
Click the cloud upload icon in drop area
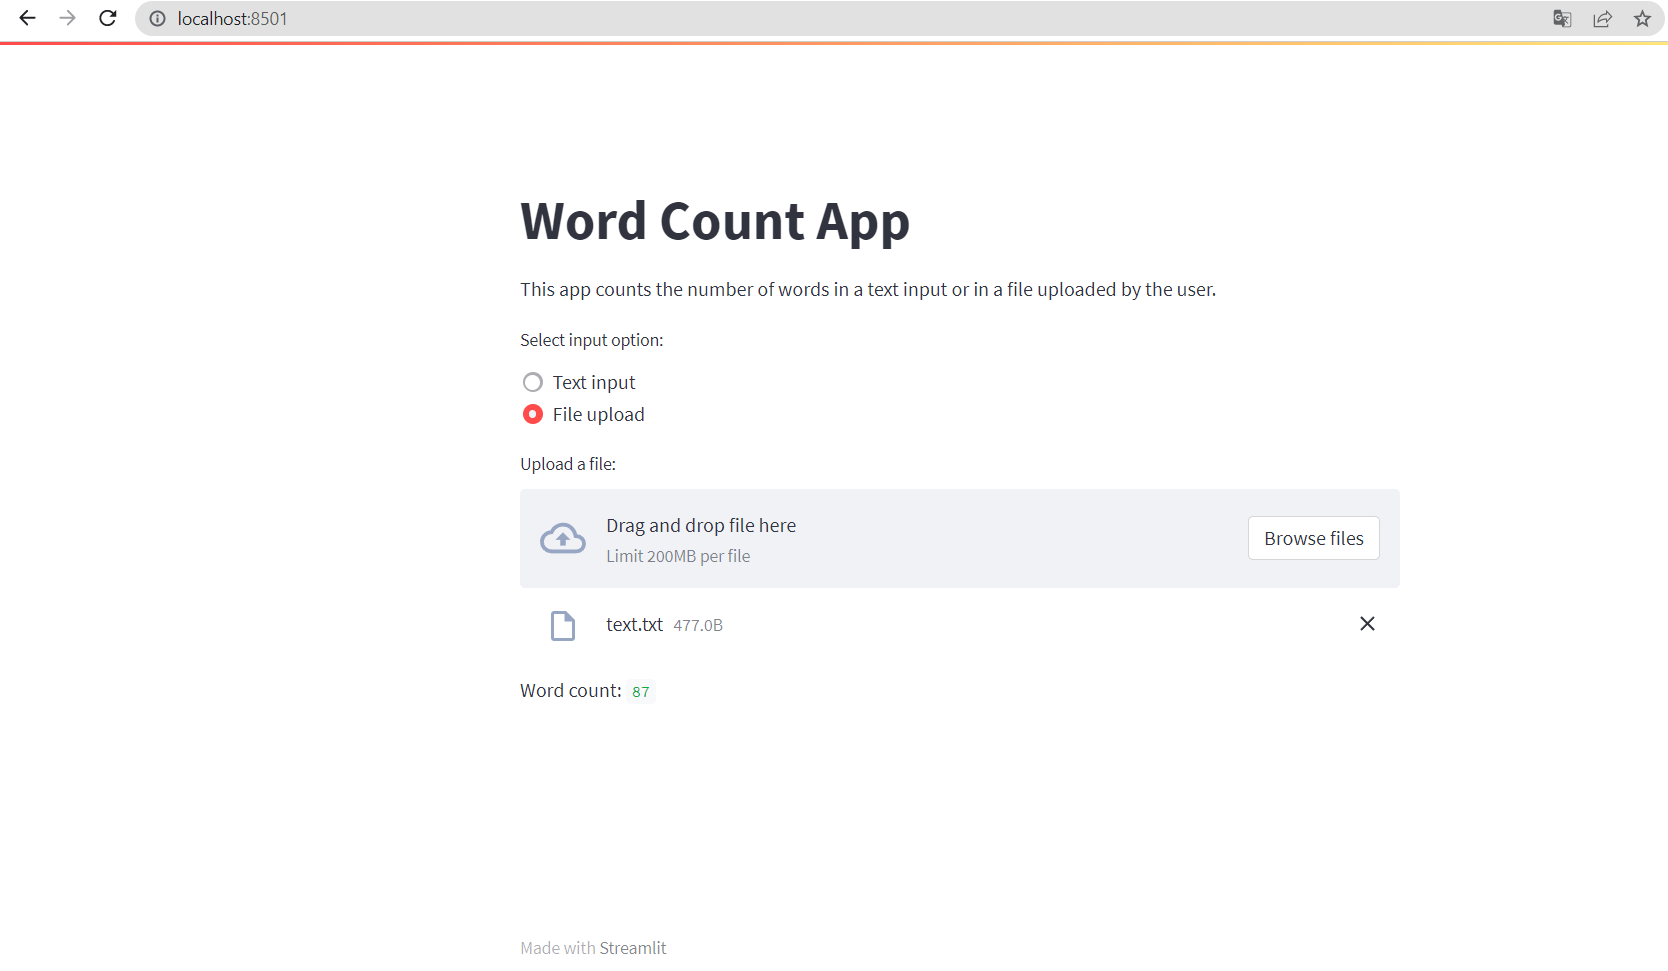click(562, 538)
